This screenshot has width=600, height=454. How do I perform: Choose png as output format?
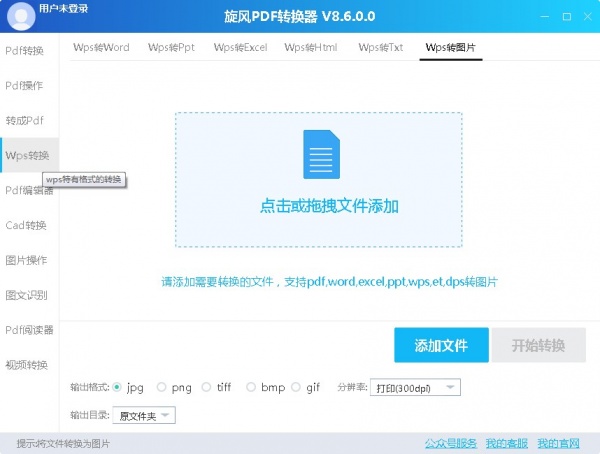click(x=162, y=387)
